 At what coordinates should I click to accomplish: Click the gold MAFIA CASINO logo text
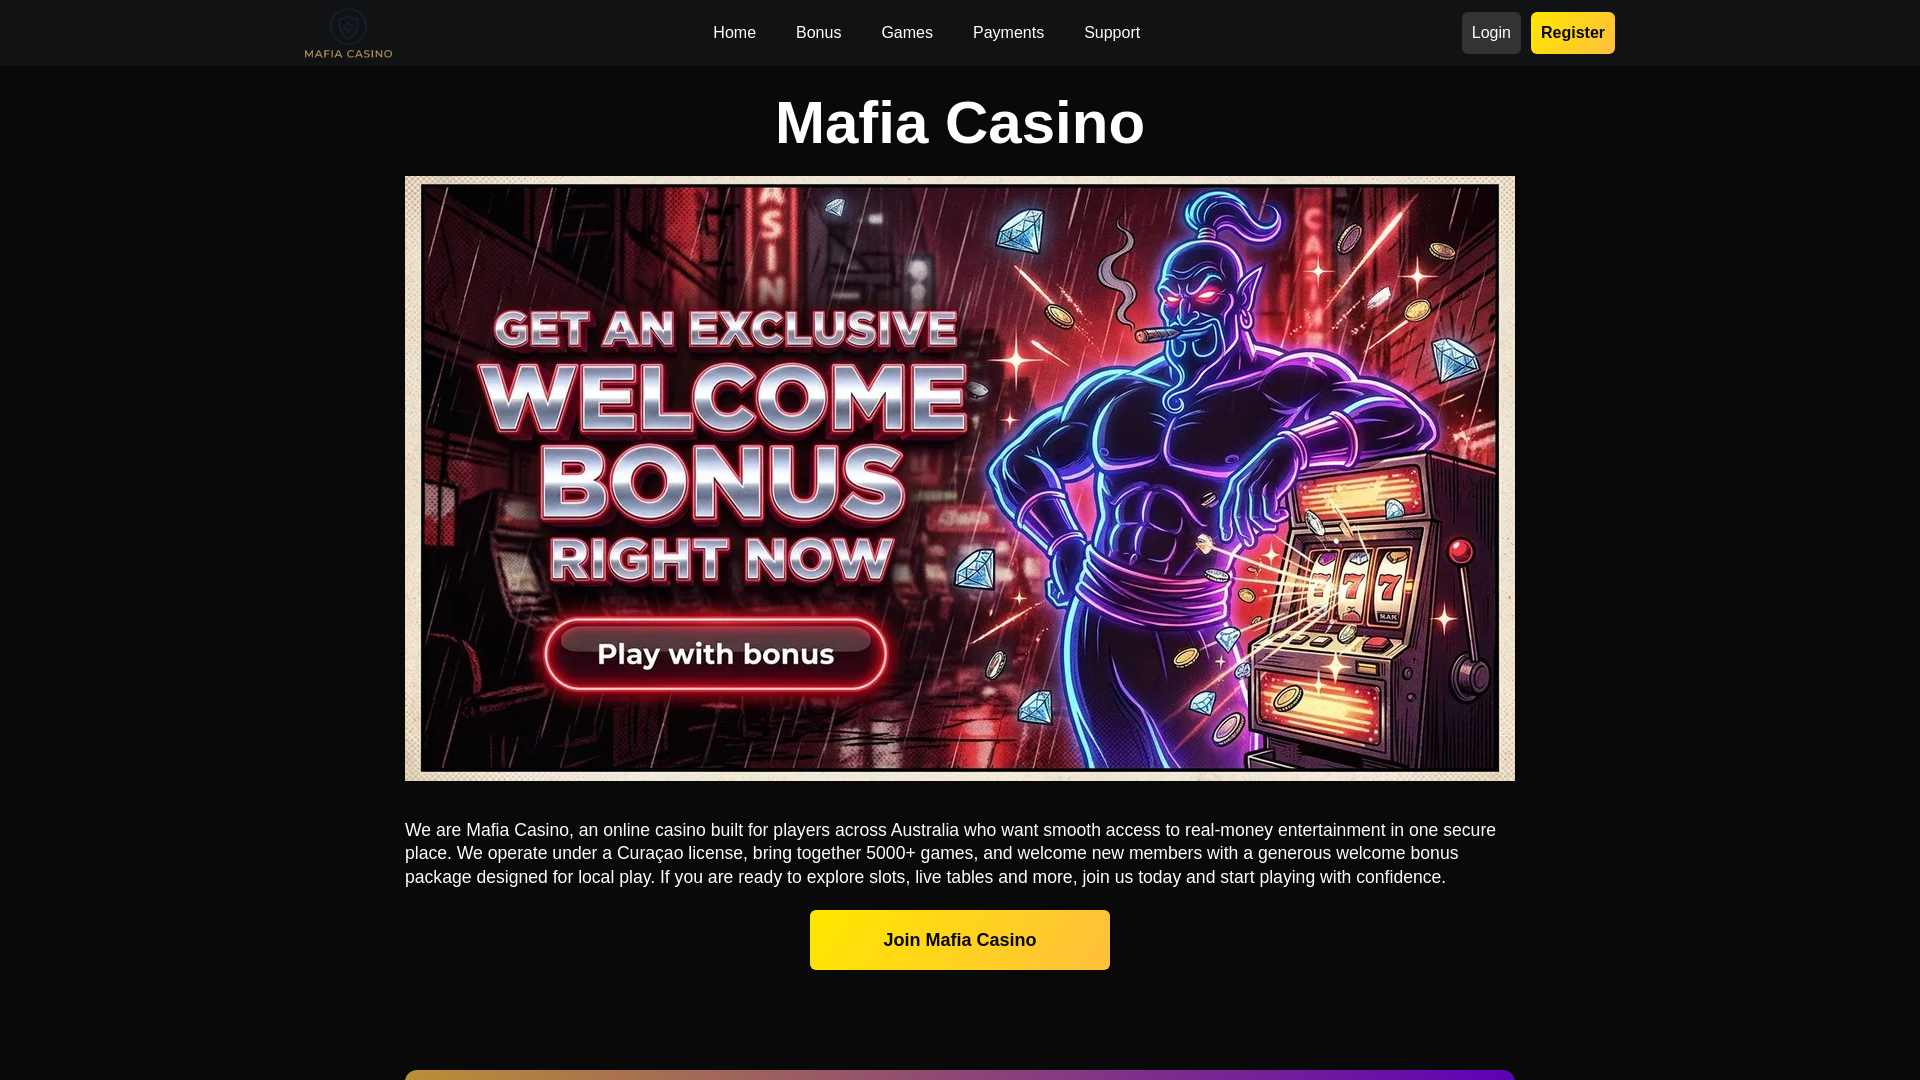pos(348,53)
